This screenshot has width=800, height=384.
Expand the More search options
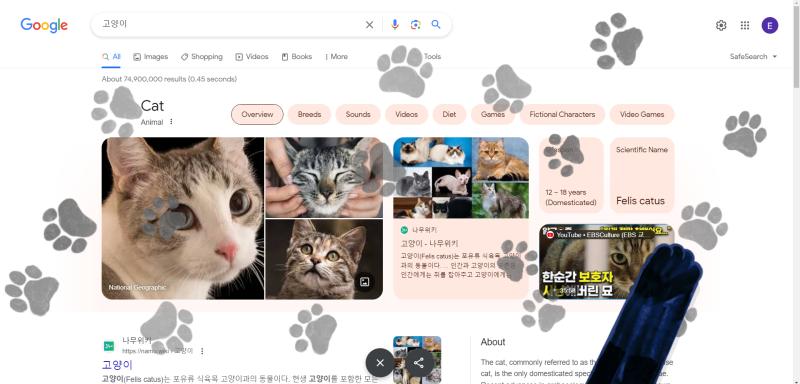point(337,57)
